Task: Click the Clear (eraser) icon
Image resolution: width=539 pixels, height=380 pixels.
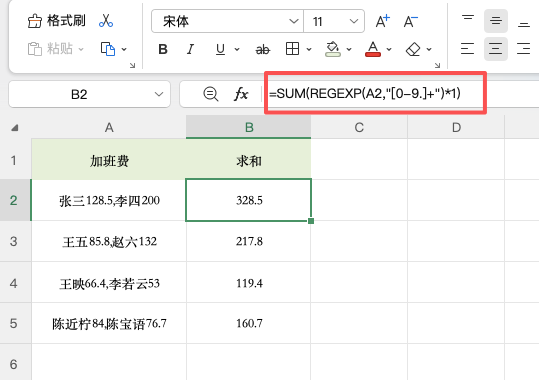Action: click(x=413, y=49)
